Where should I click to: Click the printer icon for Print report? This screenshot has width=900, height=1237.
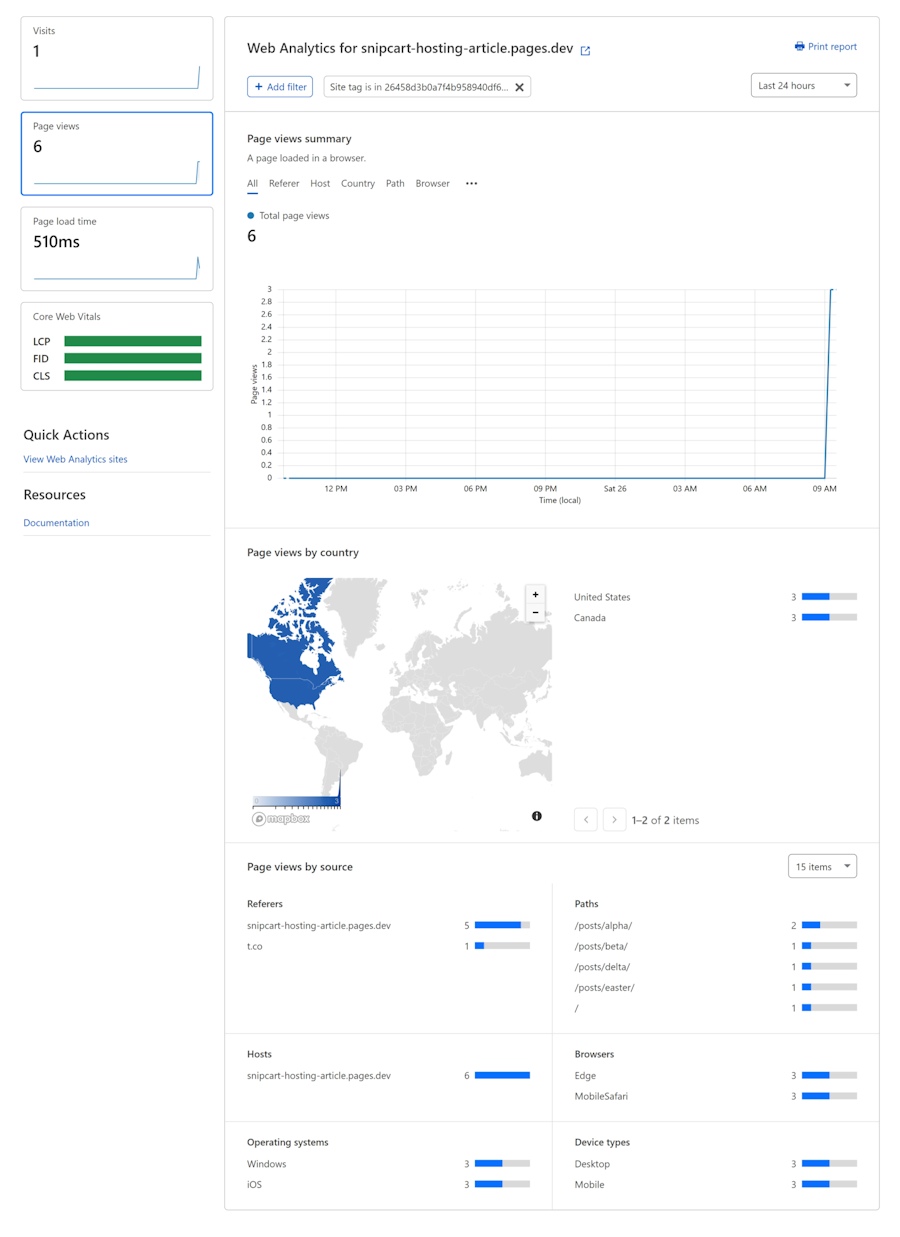pyautogui.click(x=799, y=47)
